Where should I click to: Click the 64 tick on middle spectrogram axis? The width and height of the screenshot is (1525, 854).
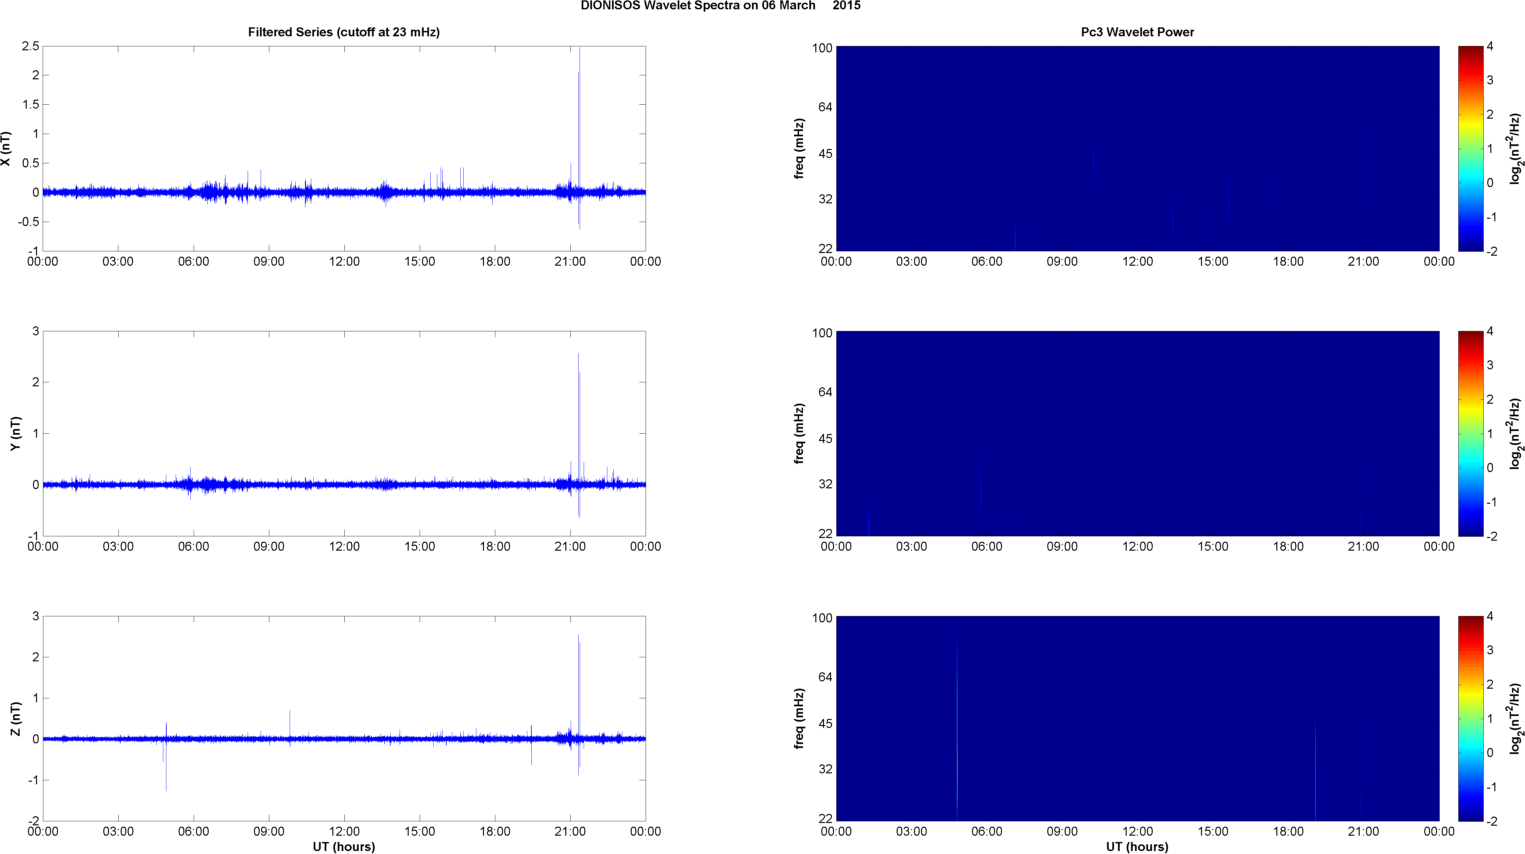pyautogui.click(x=825, y=392)
